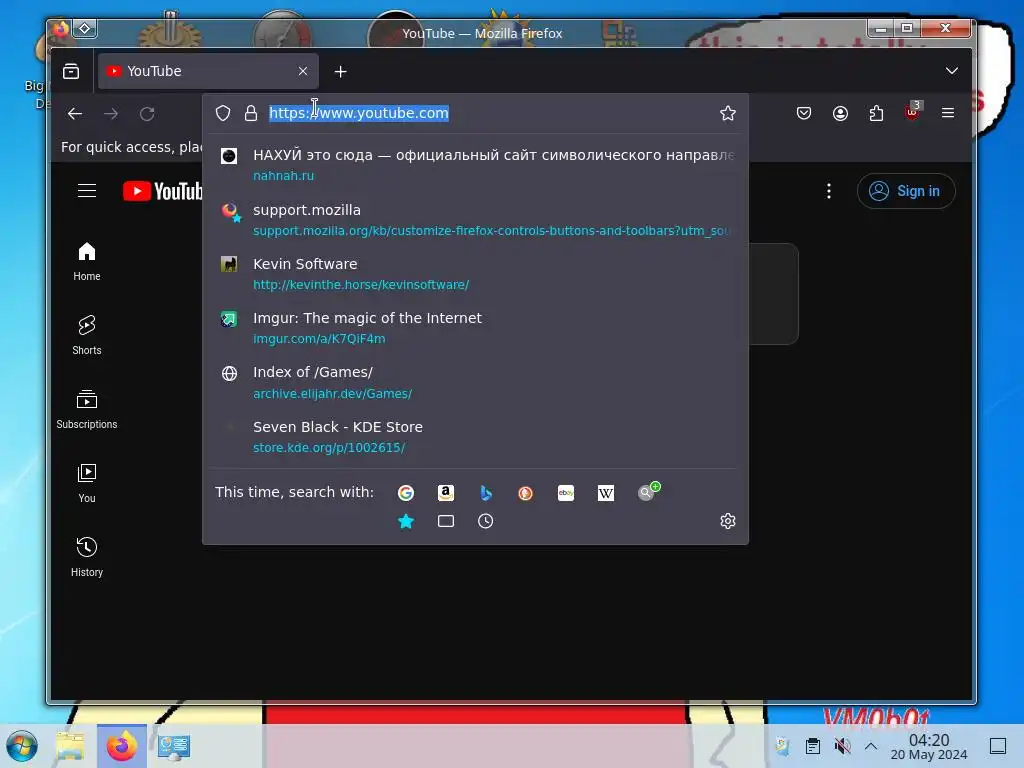Open the file manager from taskbar
Image resolution: width=1024 pixels, height=768 pixels.
pyautogui.click(x=71, y=746)
